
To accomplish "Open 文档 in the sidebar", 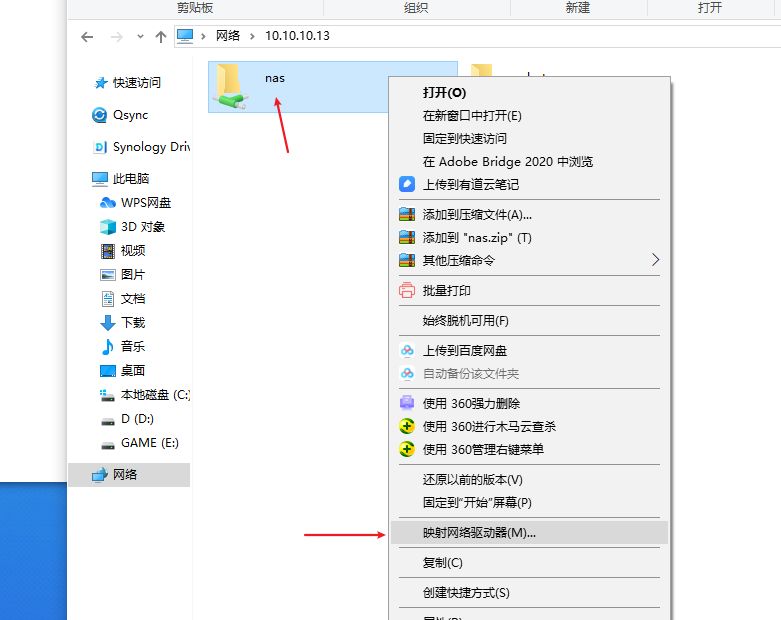I will point(133,299).
